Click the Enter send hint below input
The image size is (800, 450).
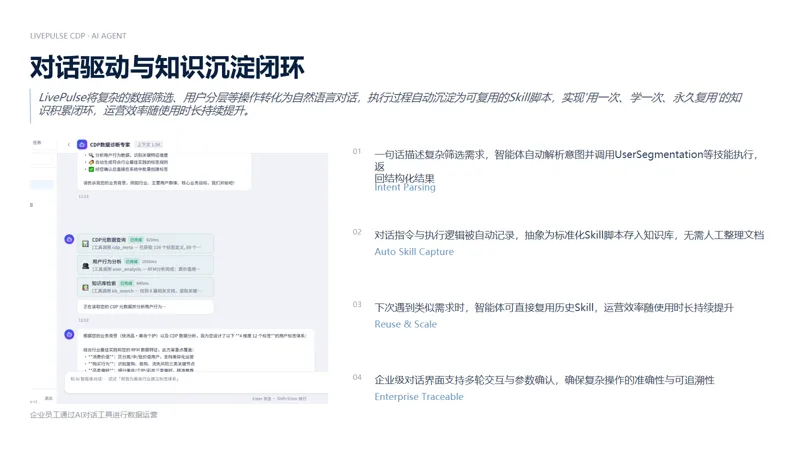click(x=280, y=398)
